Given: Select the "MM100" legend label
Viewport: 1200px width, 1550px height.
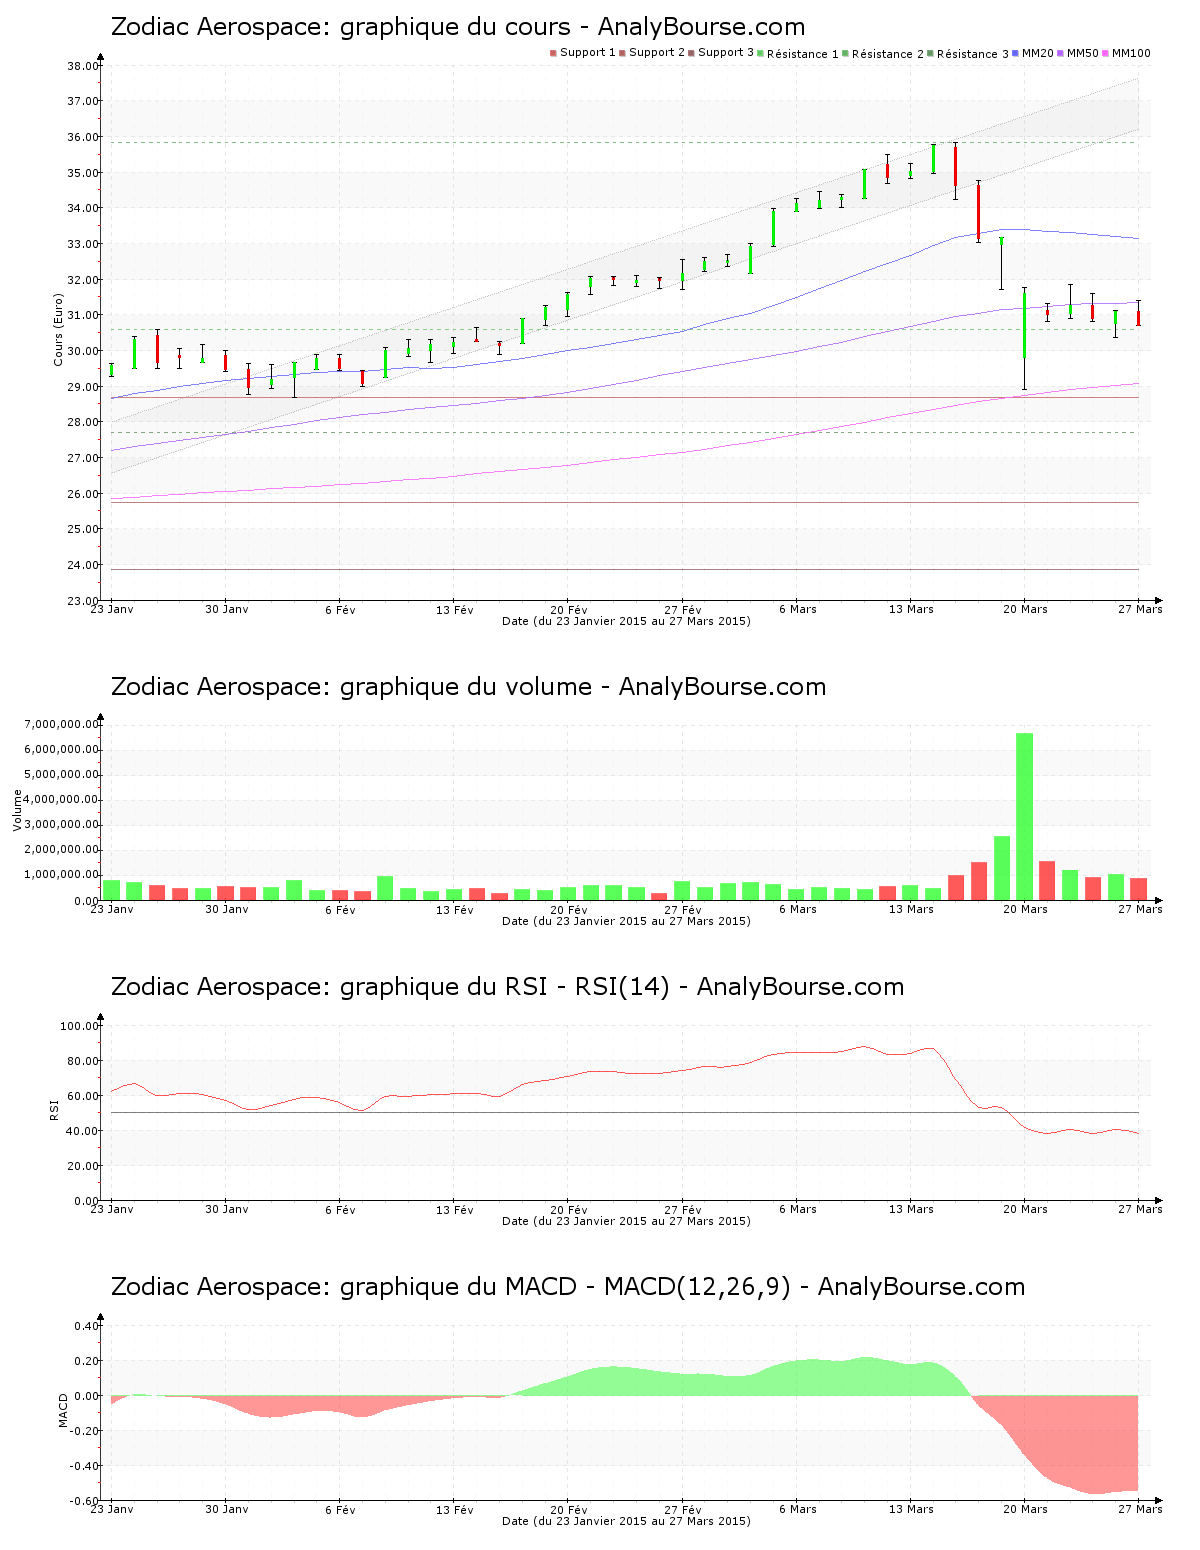Looking at the screenshot, I should click(1131, 53).
